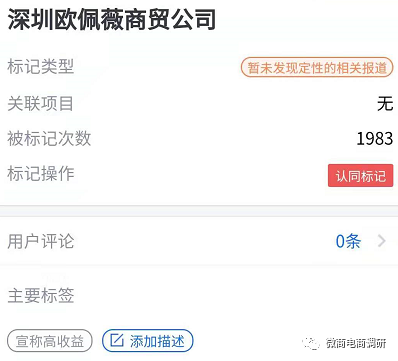Click the 1983 marked count number
Viewport: 398px width, 361px height.
click(375, 138)
